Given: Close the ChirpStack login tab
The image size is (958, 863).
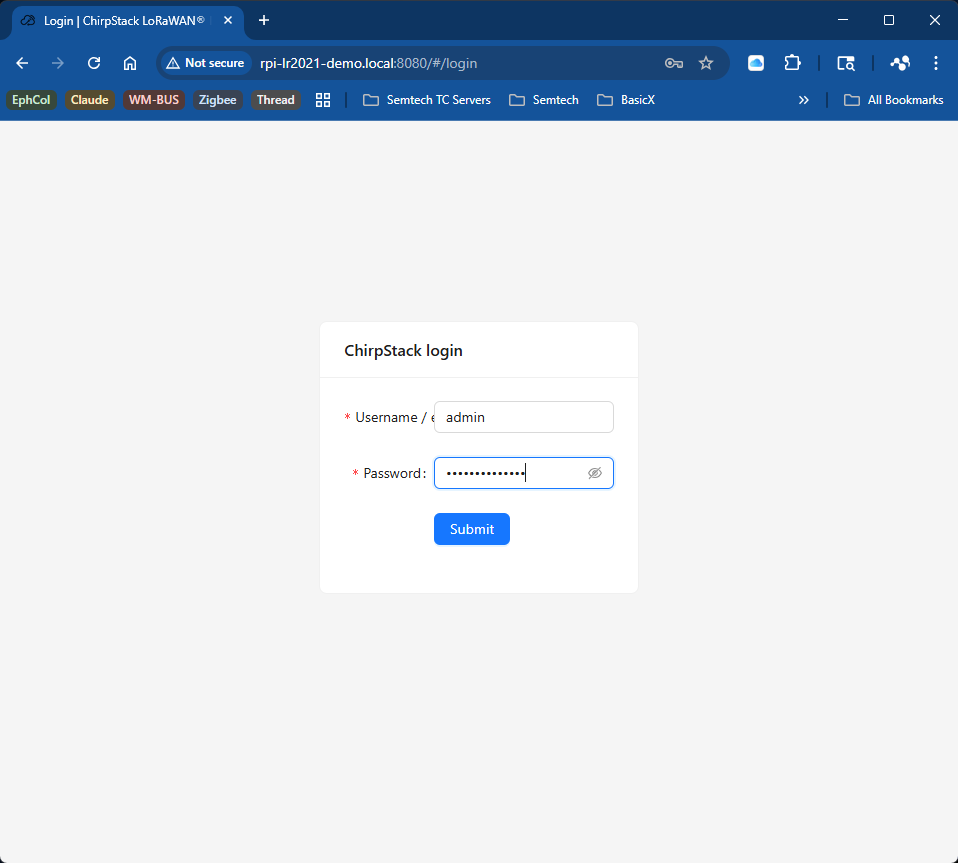Looking at the screenshot, I should [228, 20].
